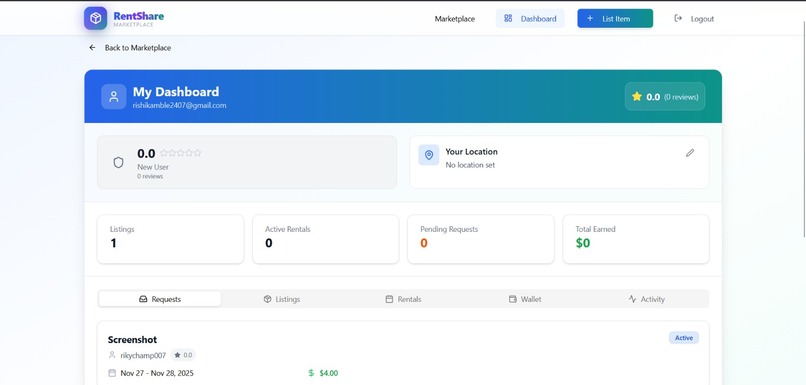Viewport: 806px width, 385px height.
Task: Click the user avatar icon in the dashboard header
Action: pyautogui.click(x=114, y=97)
